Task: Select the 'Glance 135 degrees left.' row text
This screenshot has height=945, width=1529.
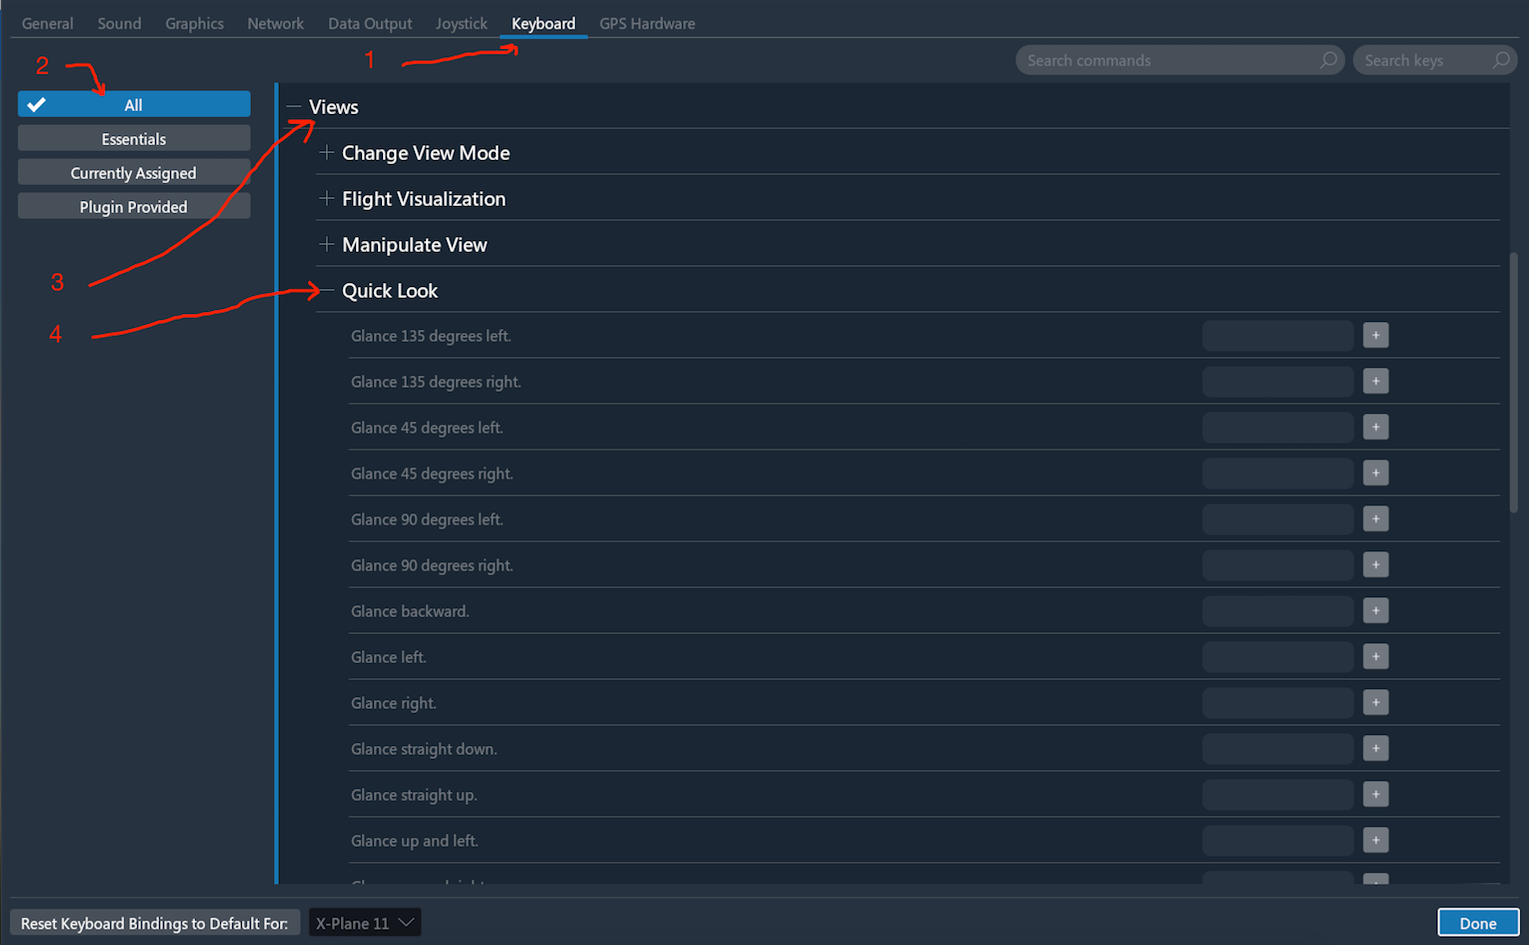Action: tap(431, 336)
